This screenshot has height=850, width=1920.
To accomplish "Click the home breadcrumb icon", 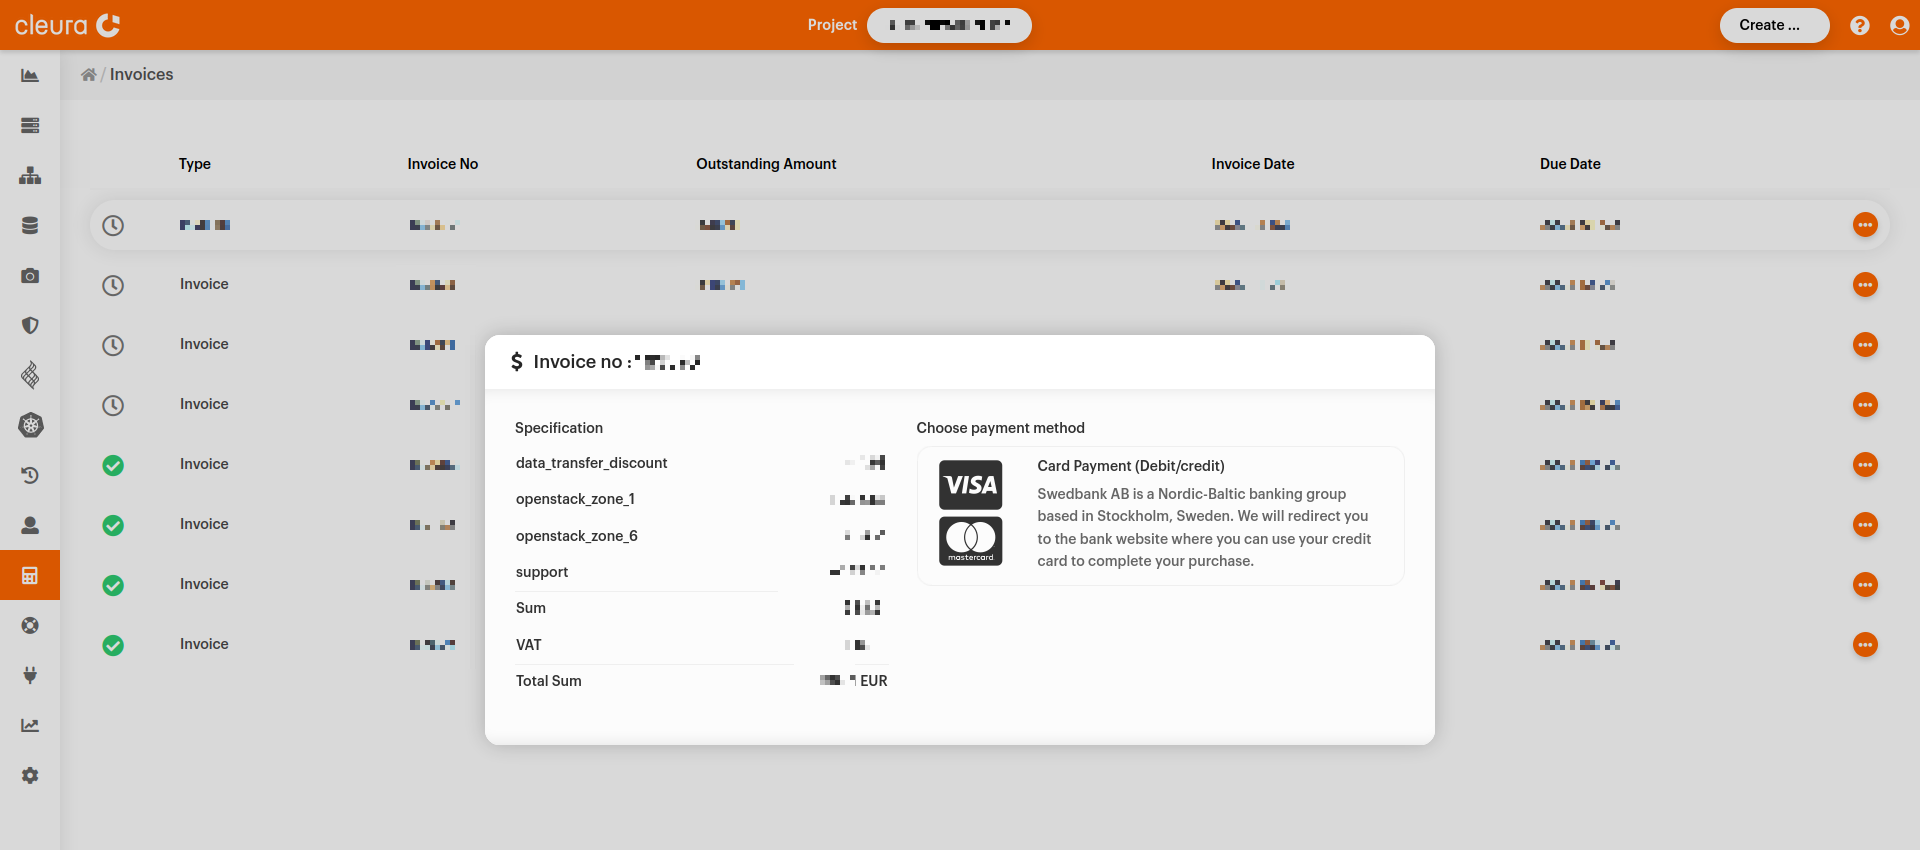I will click(x=89, y=75).
